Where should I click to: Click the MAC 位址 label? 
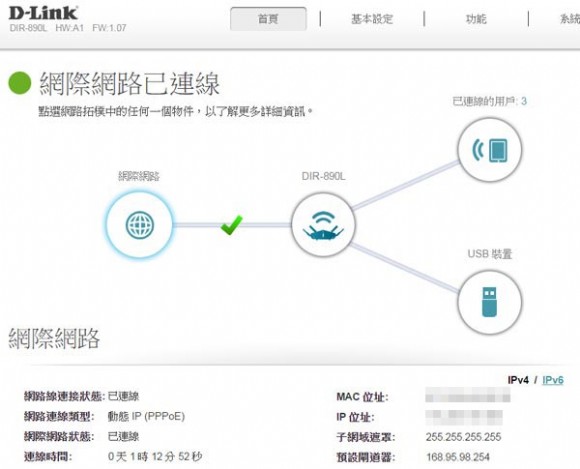click(362, 397)
